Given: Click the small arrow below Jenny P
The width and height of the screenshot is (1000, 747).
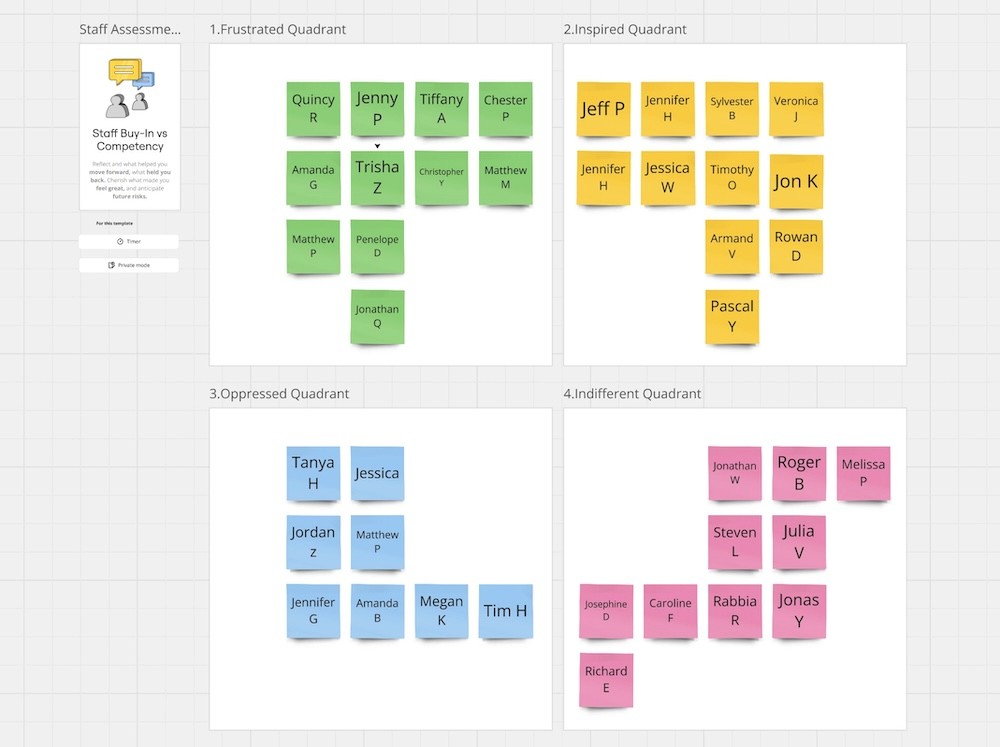Looking at the screenshot, I should pyautogui.click(x=377, y=146).
